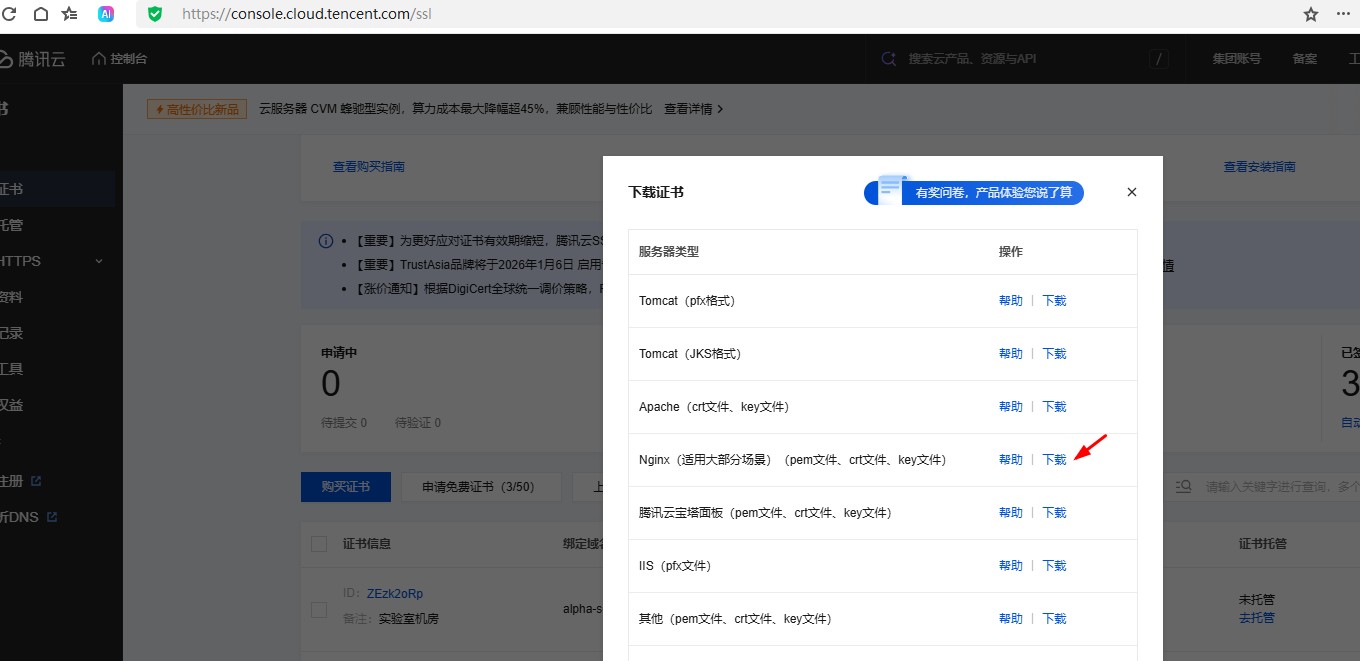
Task: Open the browser AI assistant icon
Action: point(106,14)
